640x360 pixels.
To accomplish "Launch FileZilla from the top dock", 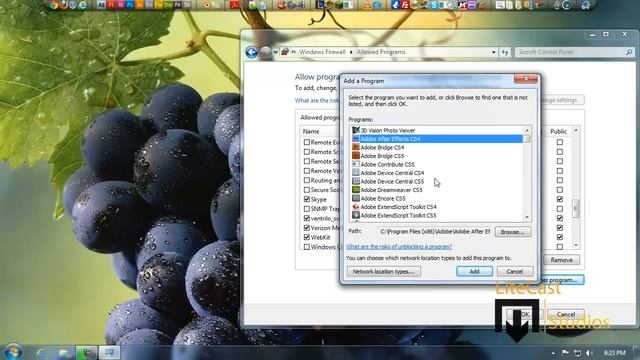I will pyautogui.click(x=405, y=5).
